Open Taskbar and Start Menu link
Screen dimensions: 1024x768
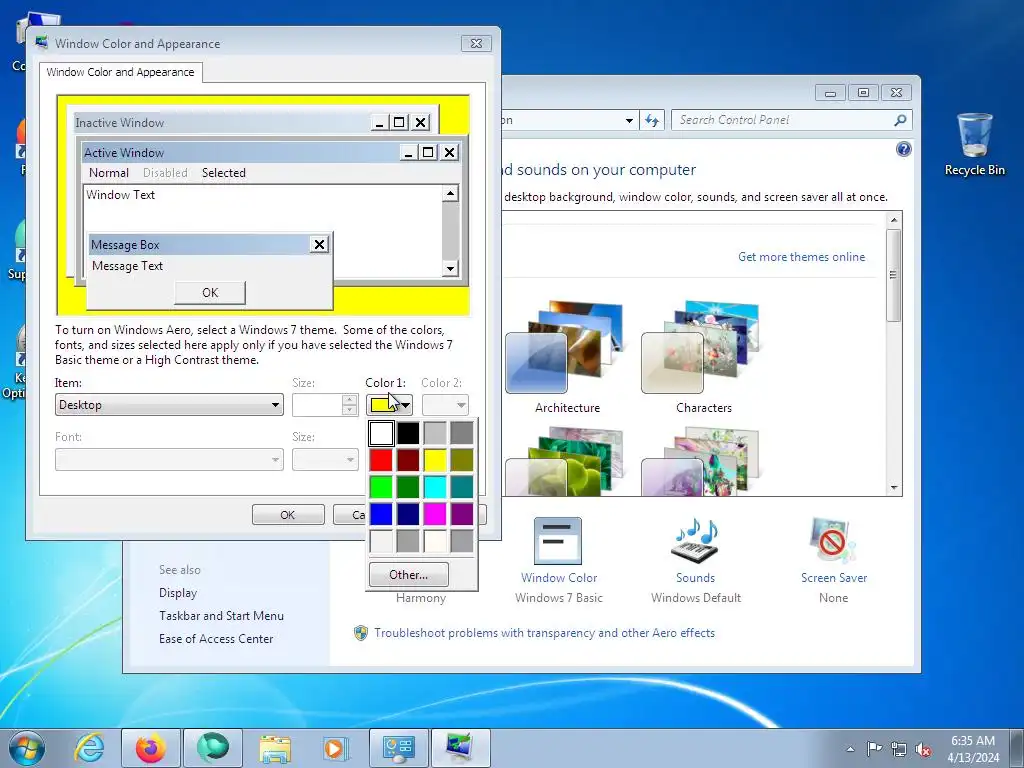[x=221, y=616]
